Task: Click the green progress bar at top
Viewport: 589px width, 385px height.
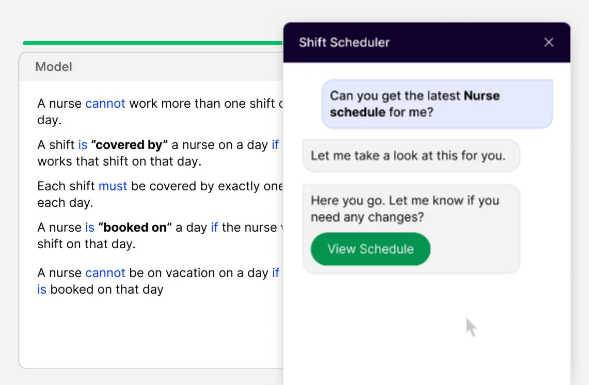Action: coord(153,43)
